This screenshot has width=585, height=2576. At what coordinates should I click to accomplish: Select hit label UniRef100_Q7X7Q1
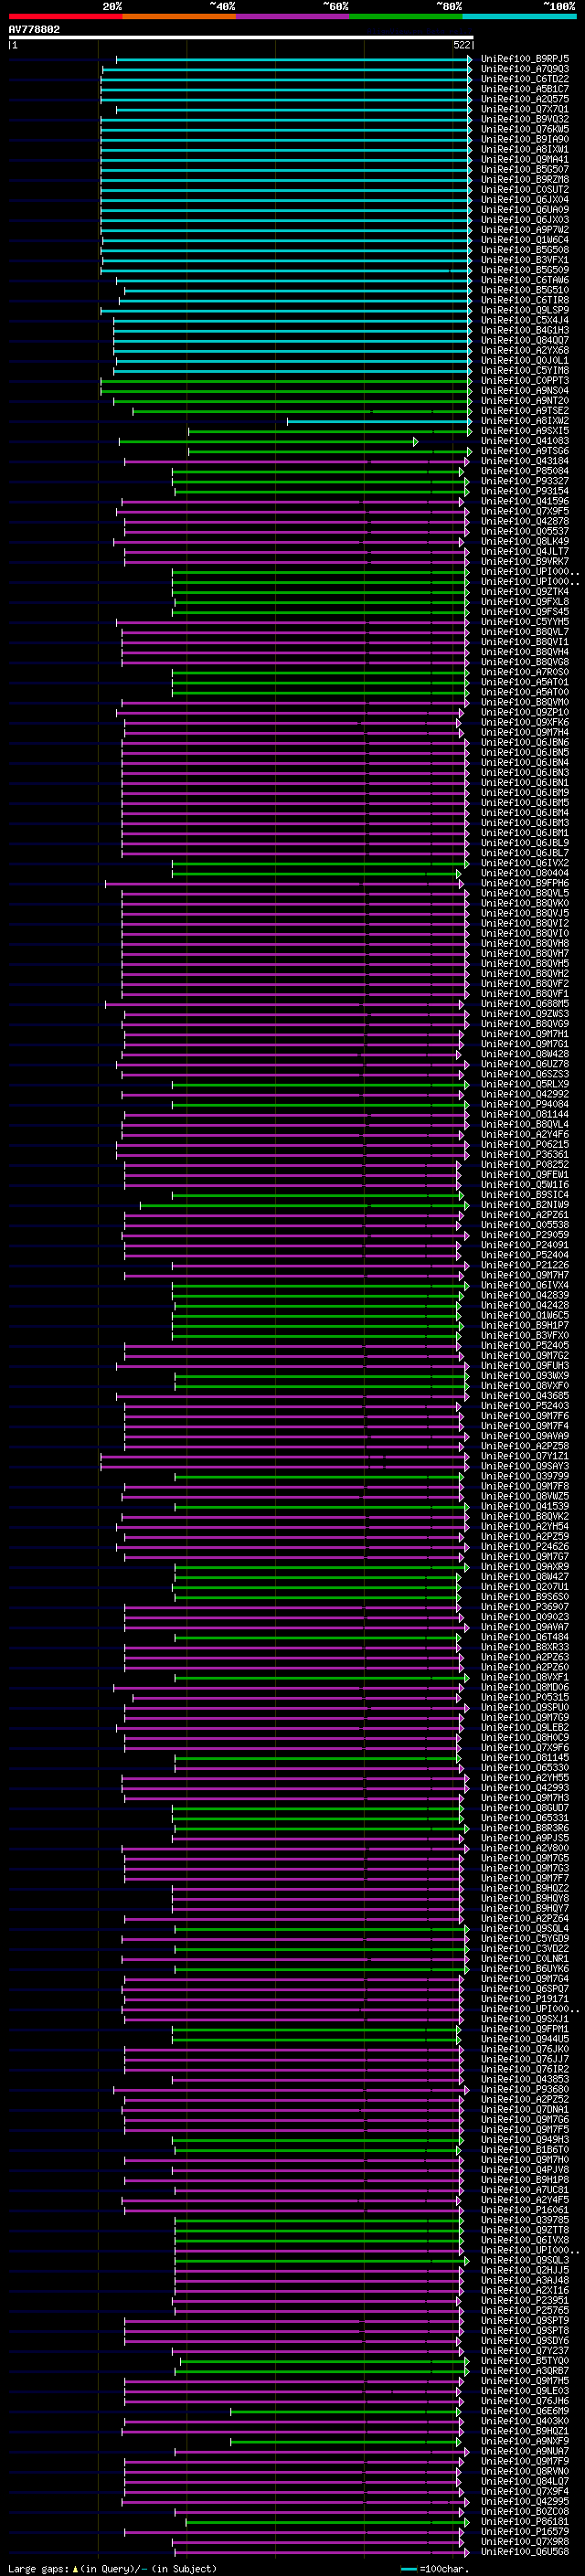(x=525, y=109)
